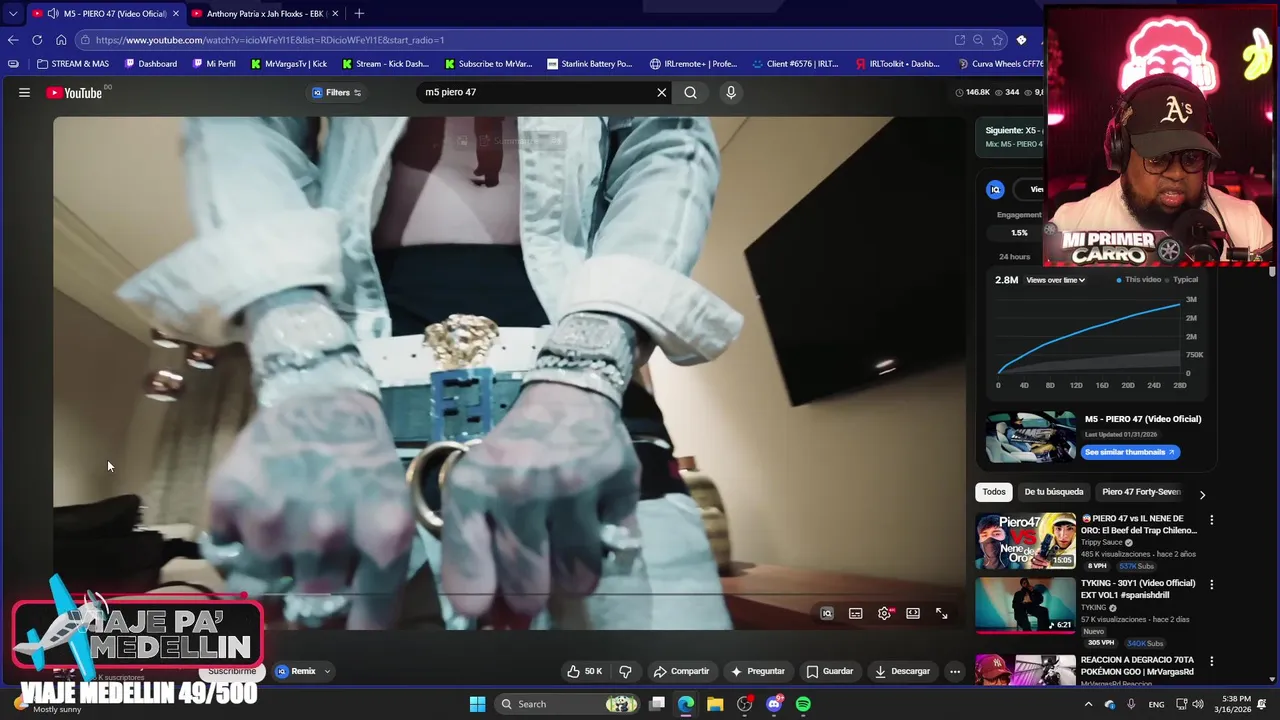Click Compartir share button

tap(681, 671)
